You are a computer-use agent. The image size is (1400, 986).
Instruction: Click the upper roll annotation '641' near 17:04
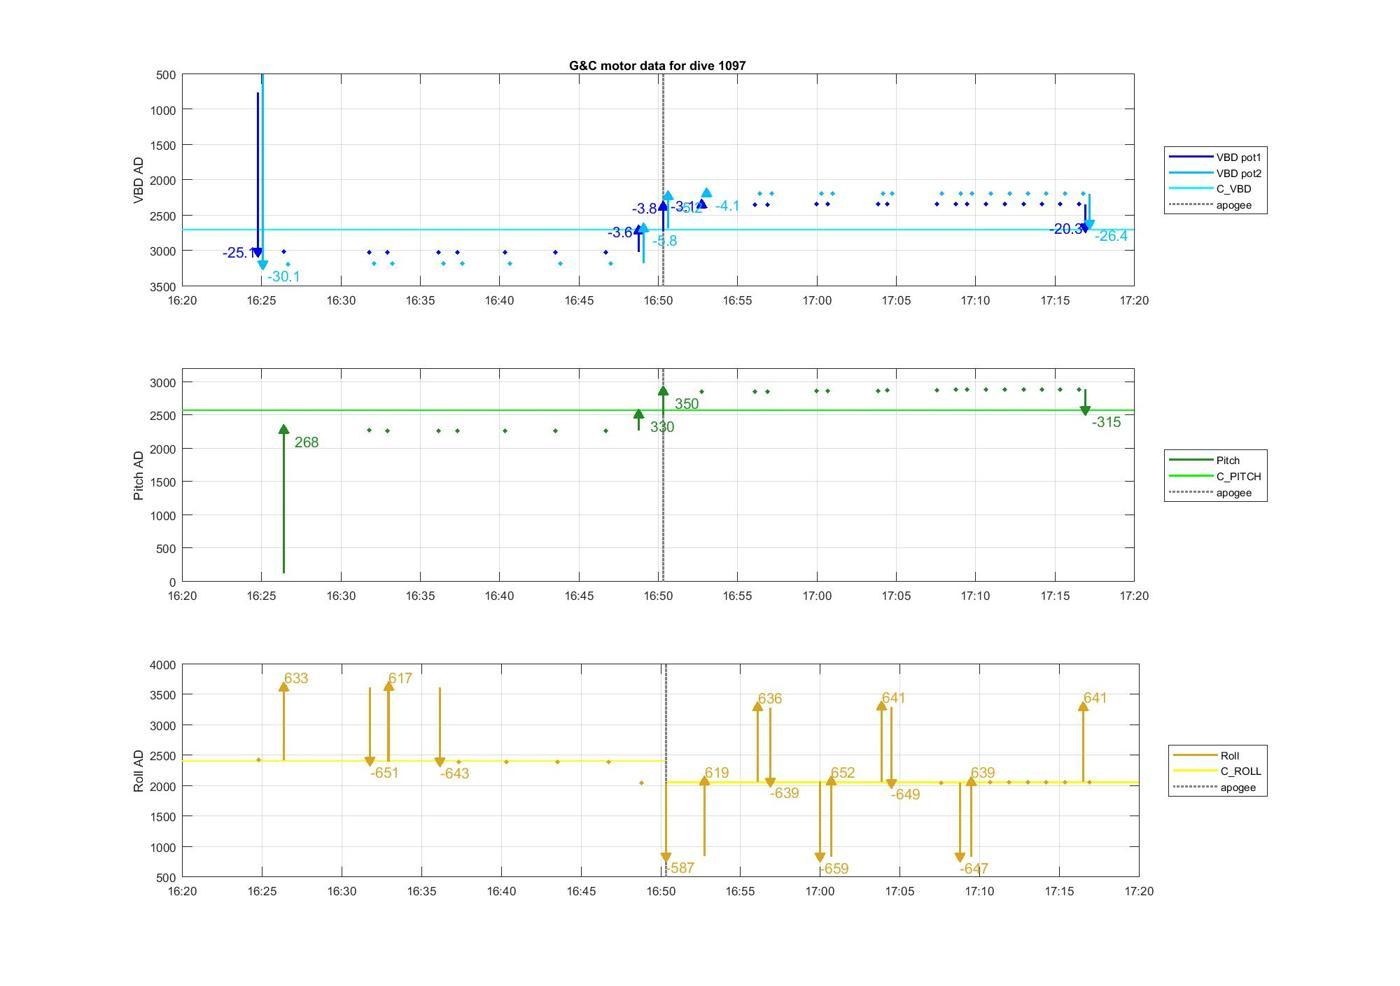[x=893, y=698]
